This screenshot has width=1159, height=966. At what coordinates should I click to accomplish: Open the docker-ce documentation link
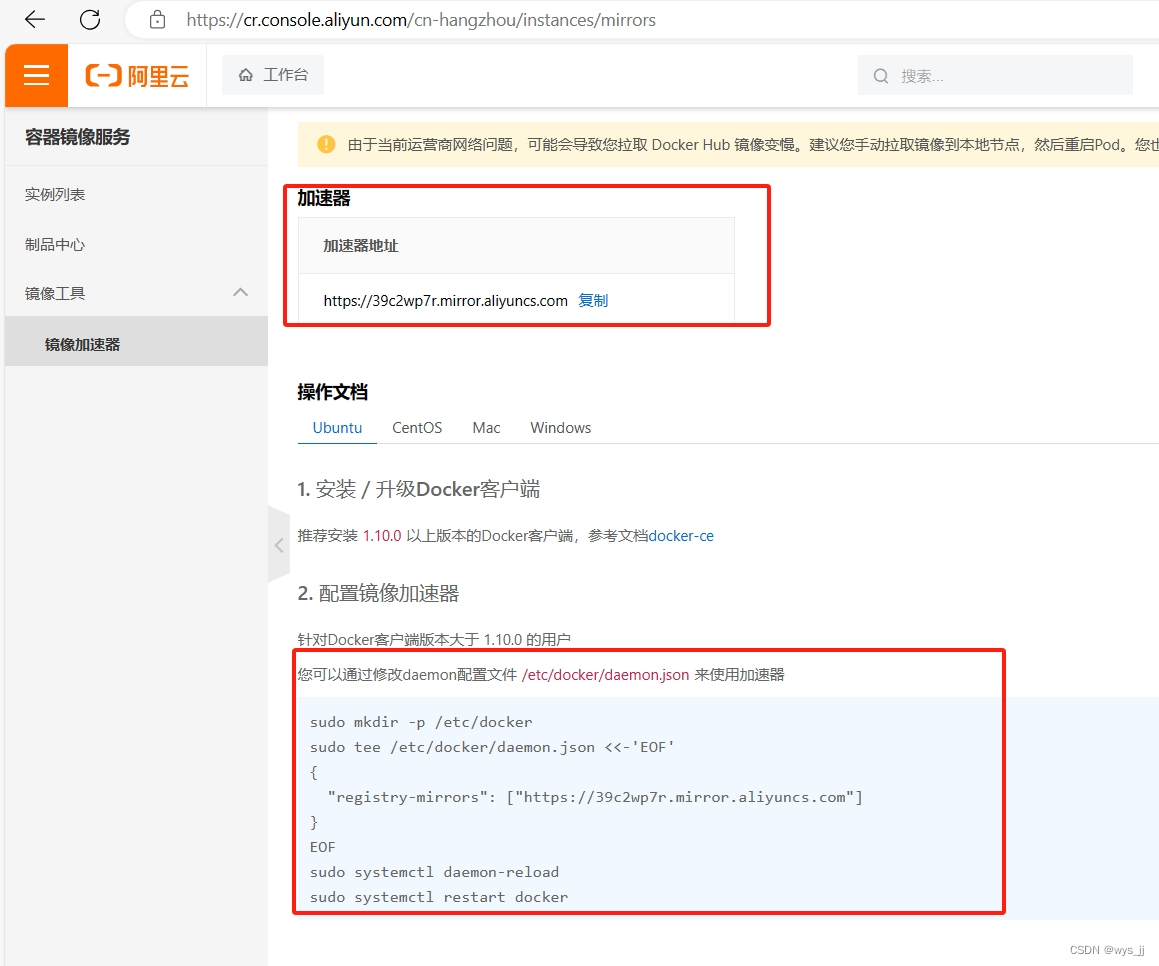[681, 536]
